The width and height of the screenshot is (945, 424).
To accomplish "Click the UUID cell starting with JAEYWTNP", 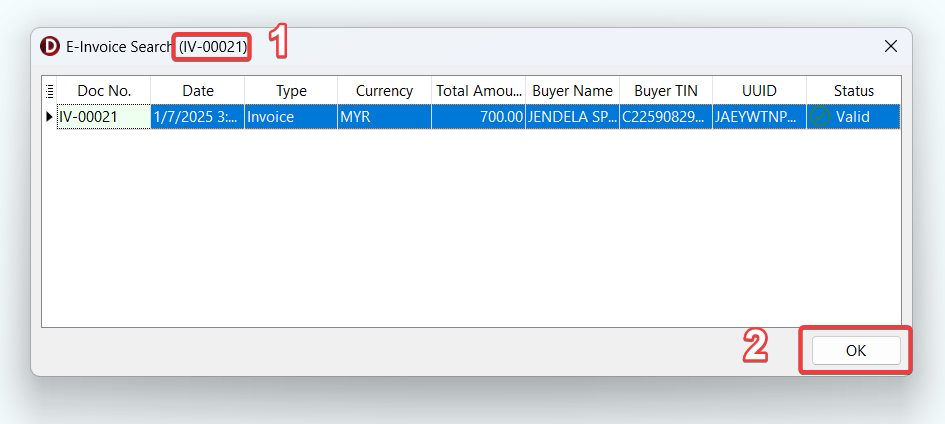I will [x=759, y=117].
